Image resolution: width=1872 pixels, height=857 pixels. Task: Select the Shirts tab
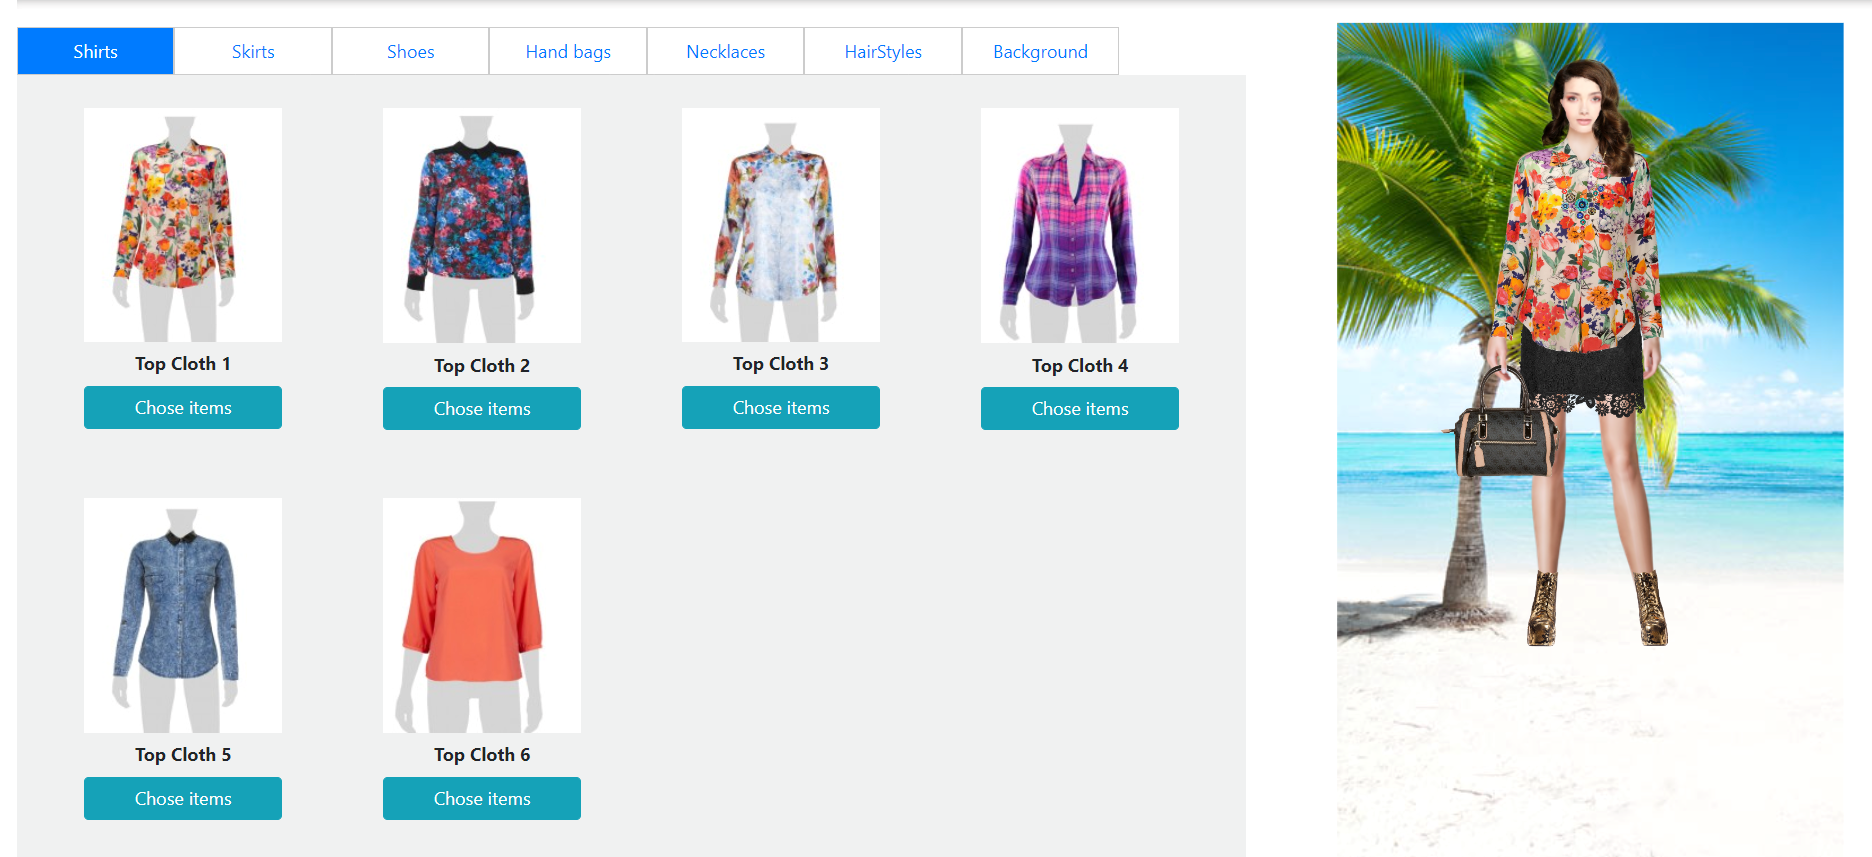[x=95, y=51]
